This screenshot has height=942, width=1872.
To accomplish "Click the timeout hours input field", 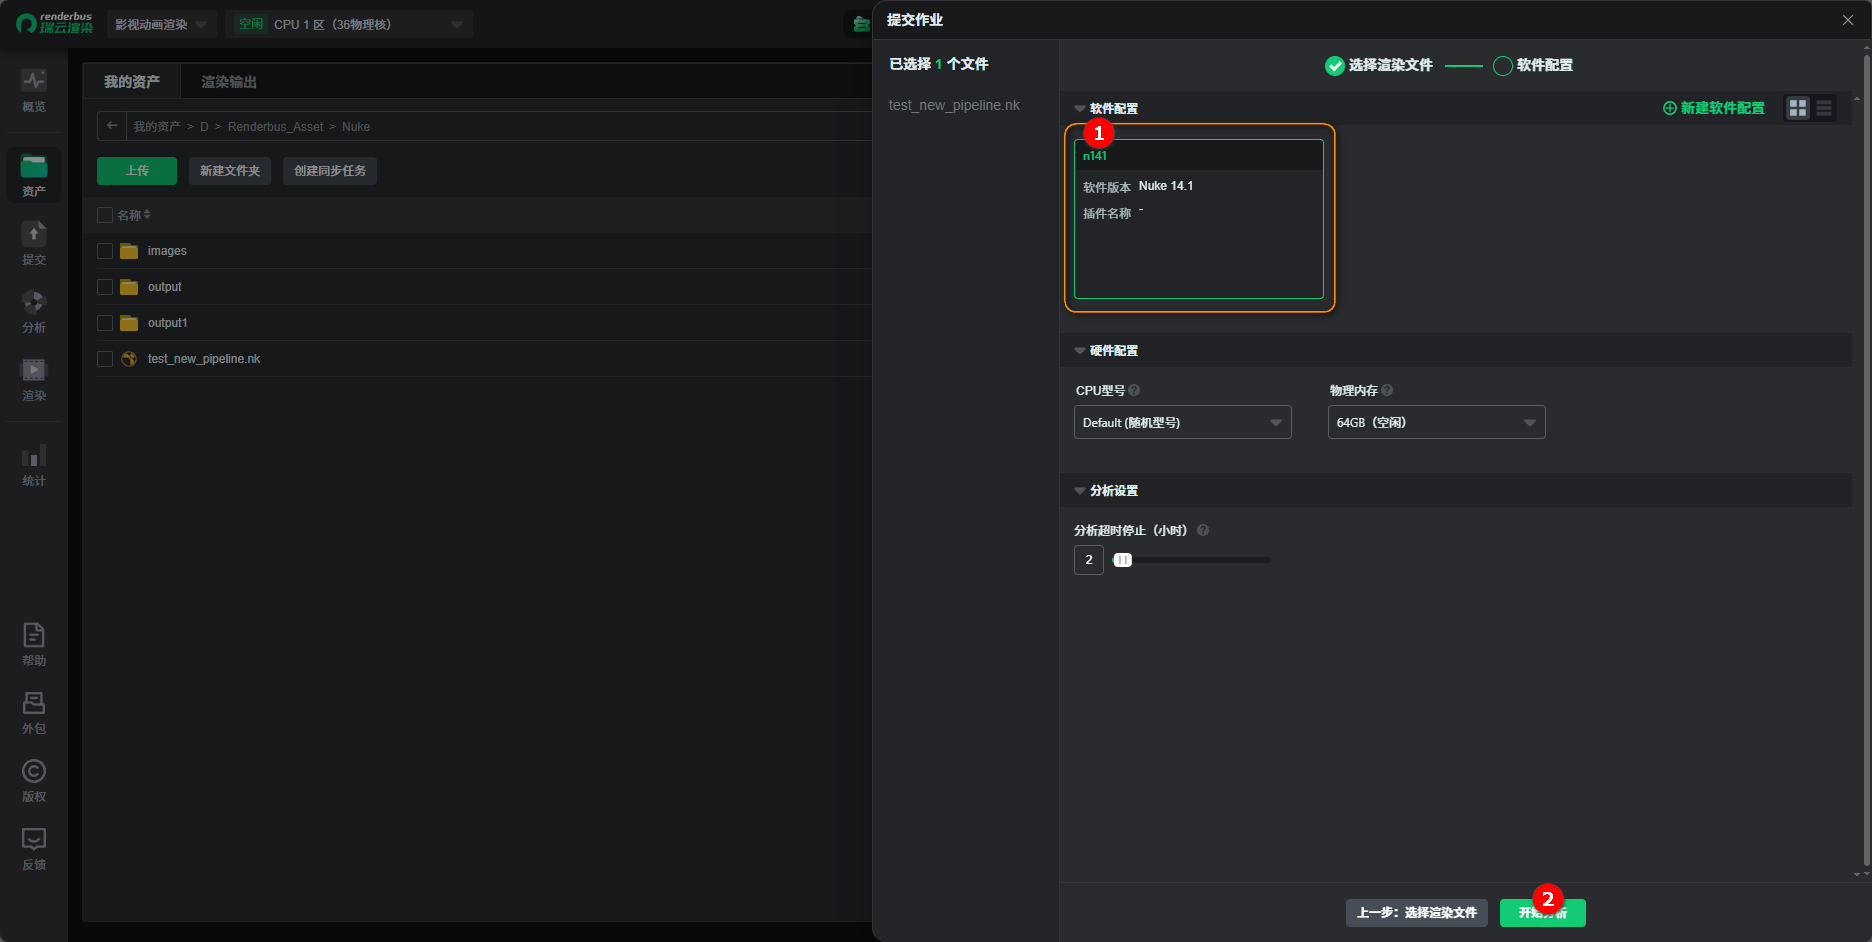I will click(x=1089, y=560).
